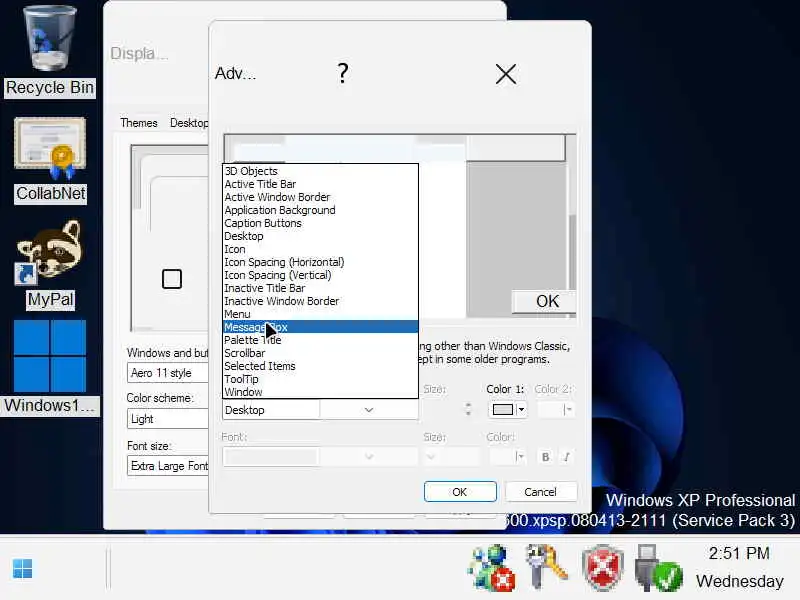This screenshot has width=800, height=600.
Task: Click the small square in Display Properties preview
Action: (x=172, y=279)
